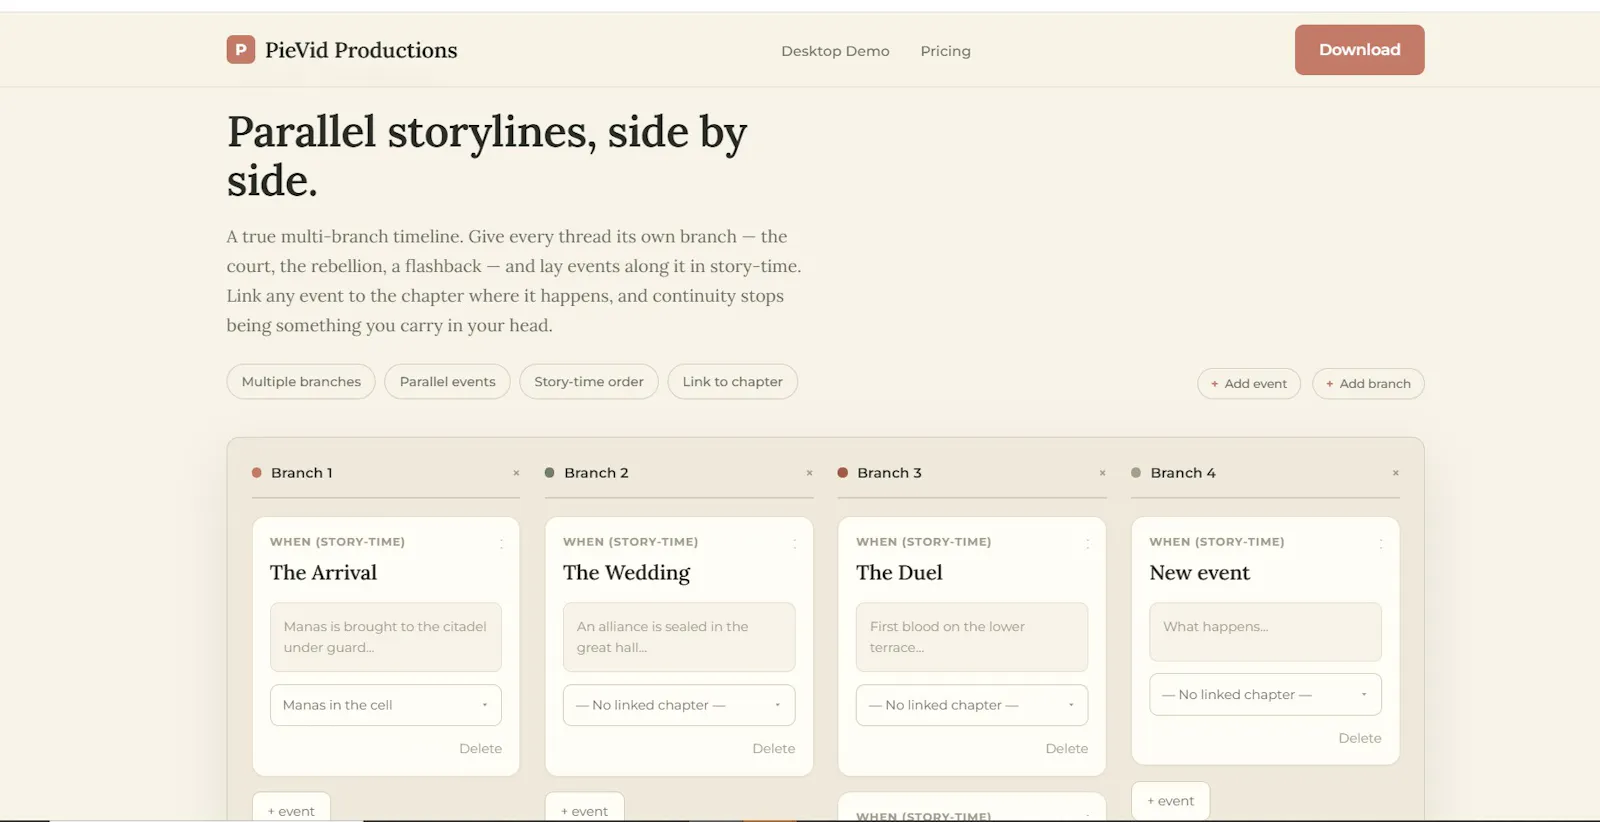This screenshot has width=1600, height=822.
Task: Open Desktop Demo in the navigation
Action: click(x=835, y=51)
